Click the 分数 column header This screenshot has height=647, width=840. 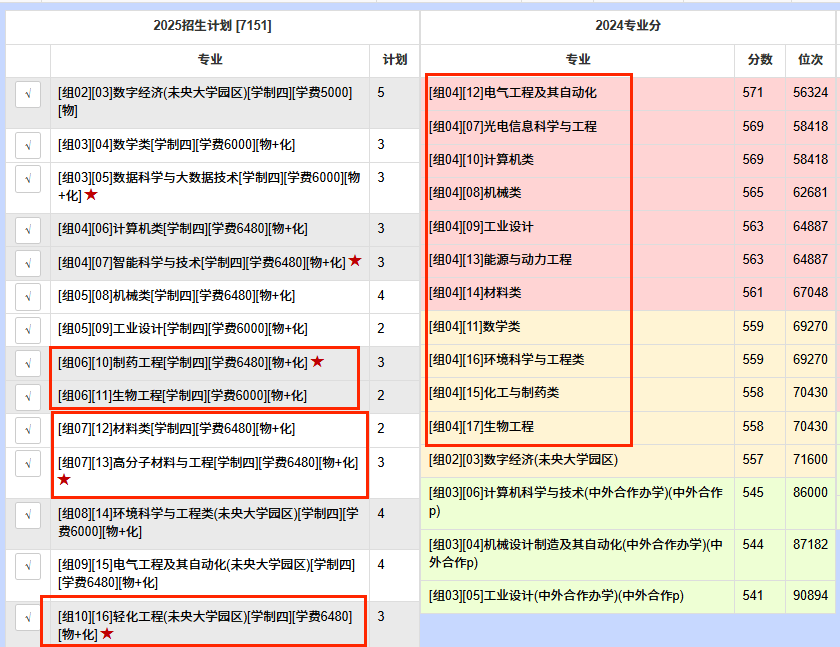click(x=760, y=59)
